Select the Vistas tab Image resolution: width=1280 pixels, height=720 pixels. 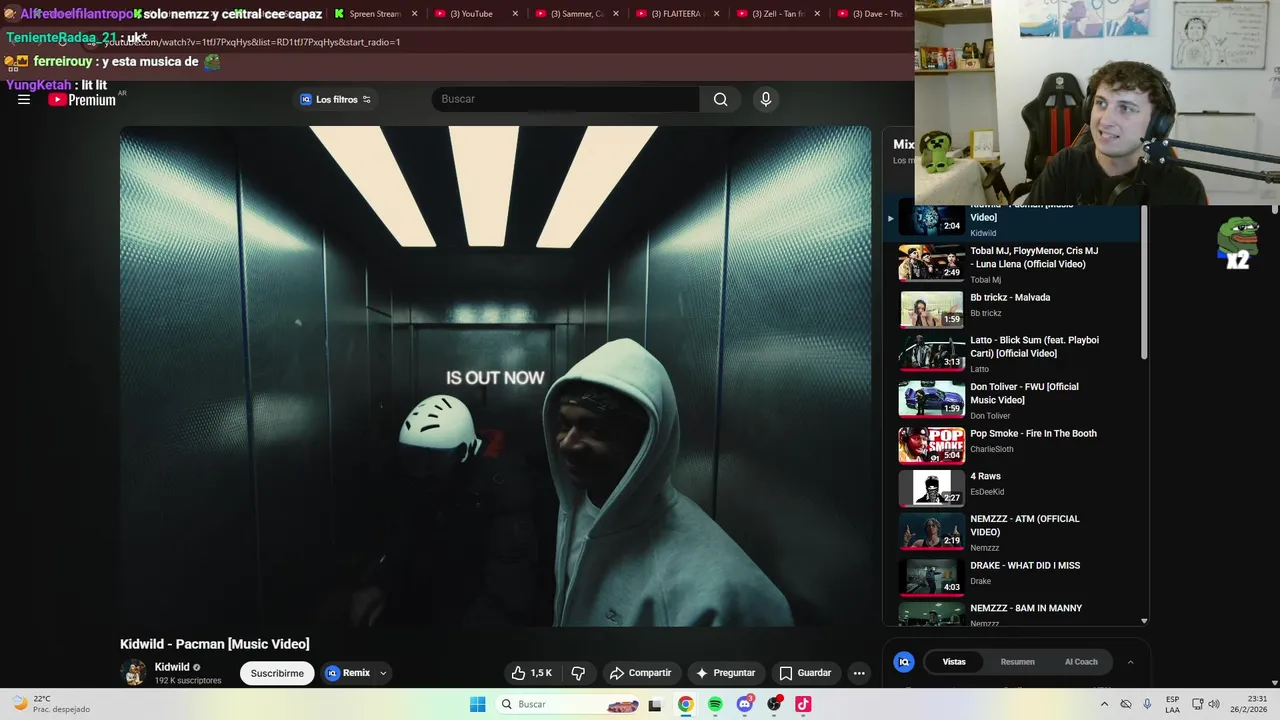[x=954, y=662]
